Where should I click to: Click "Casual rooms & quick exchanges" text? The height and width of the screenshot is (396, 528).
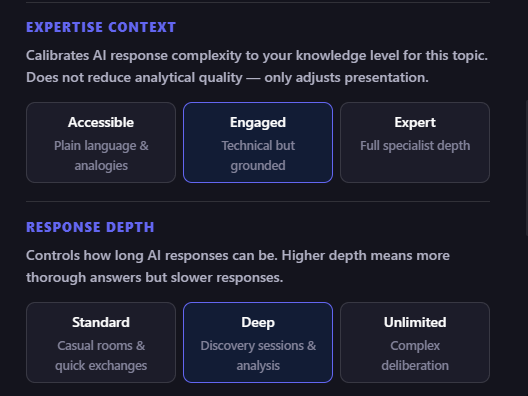point(101,356)
